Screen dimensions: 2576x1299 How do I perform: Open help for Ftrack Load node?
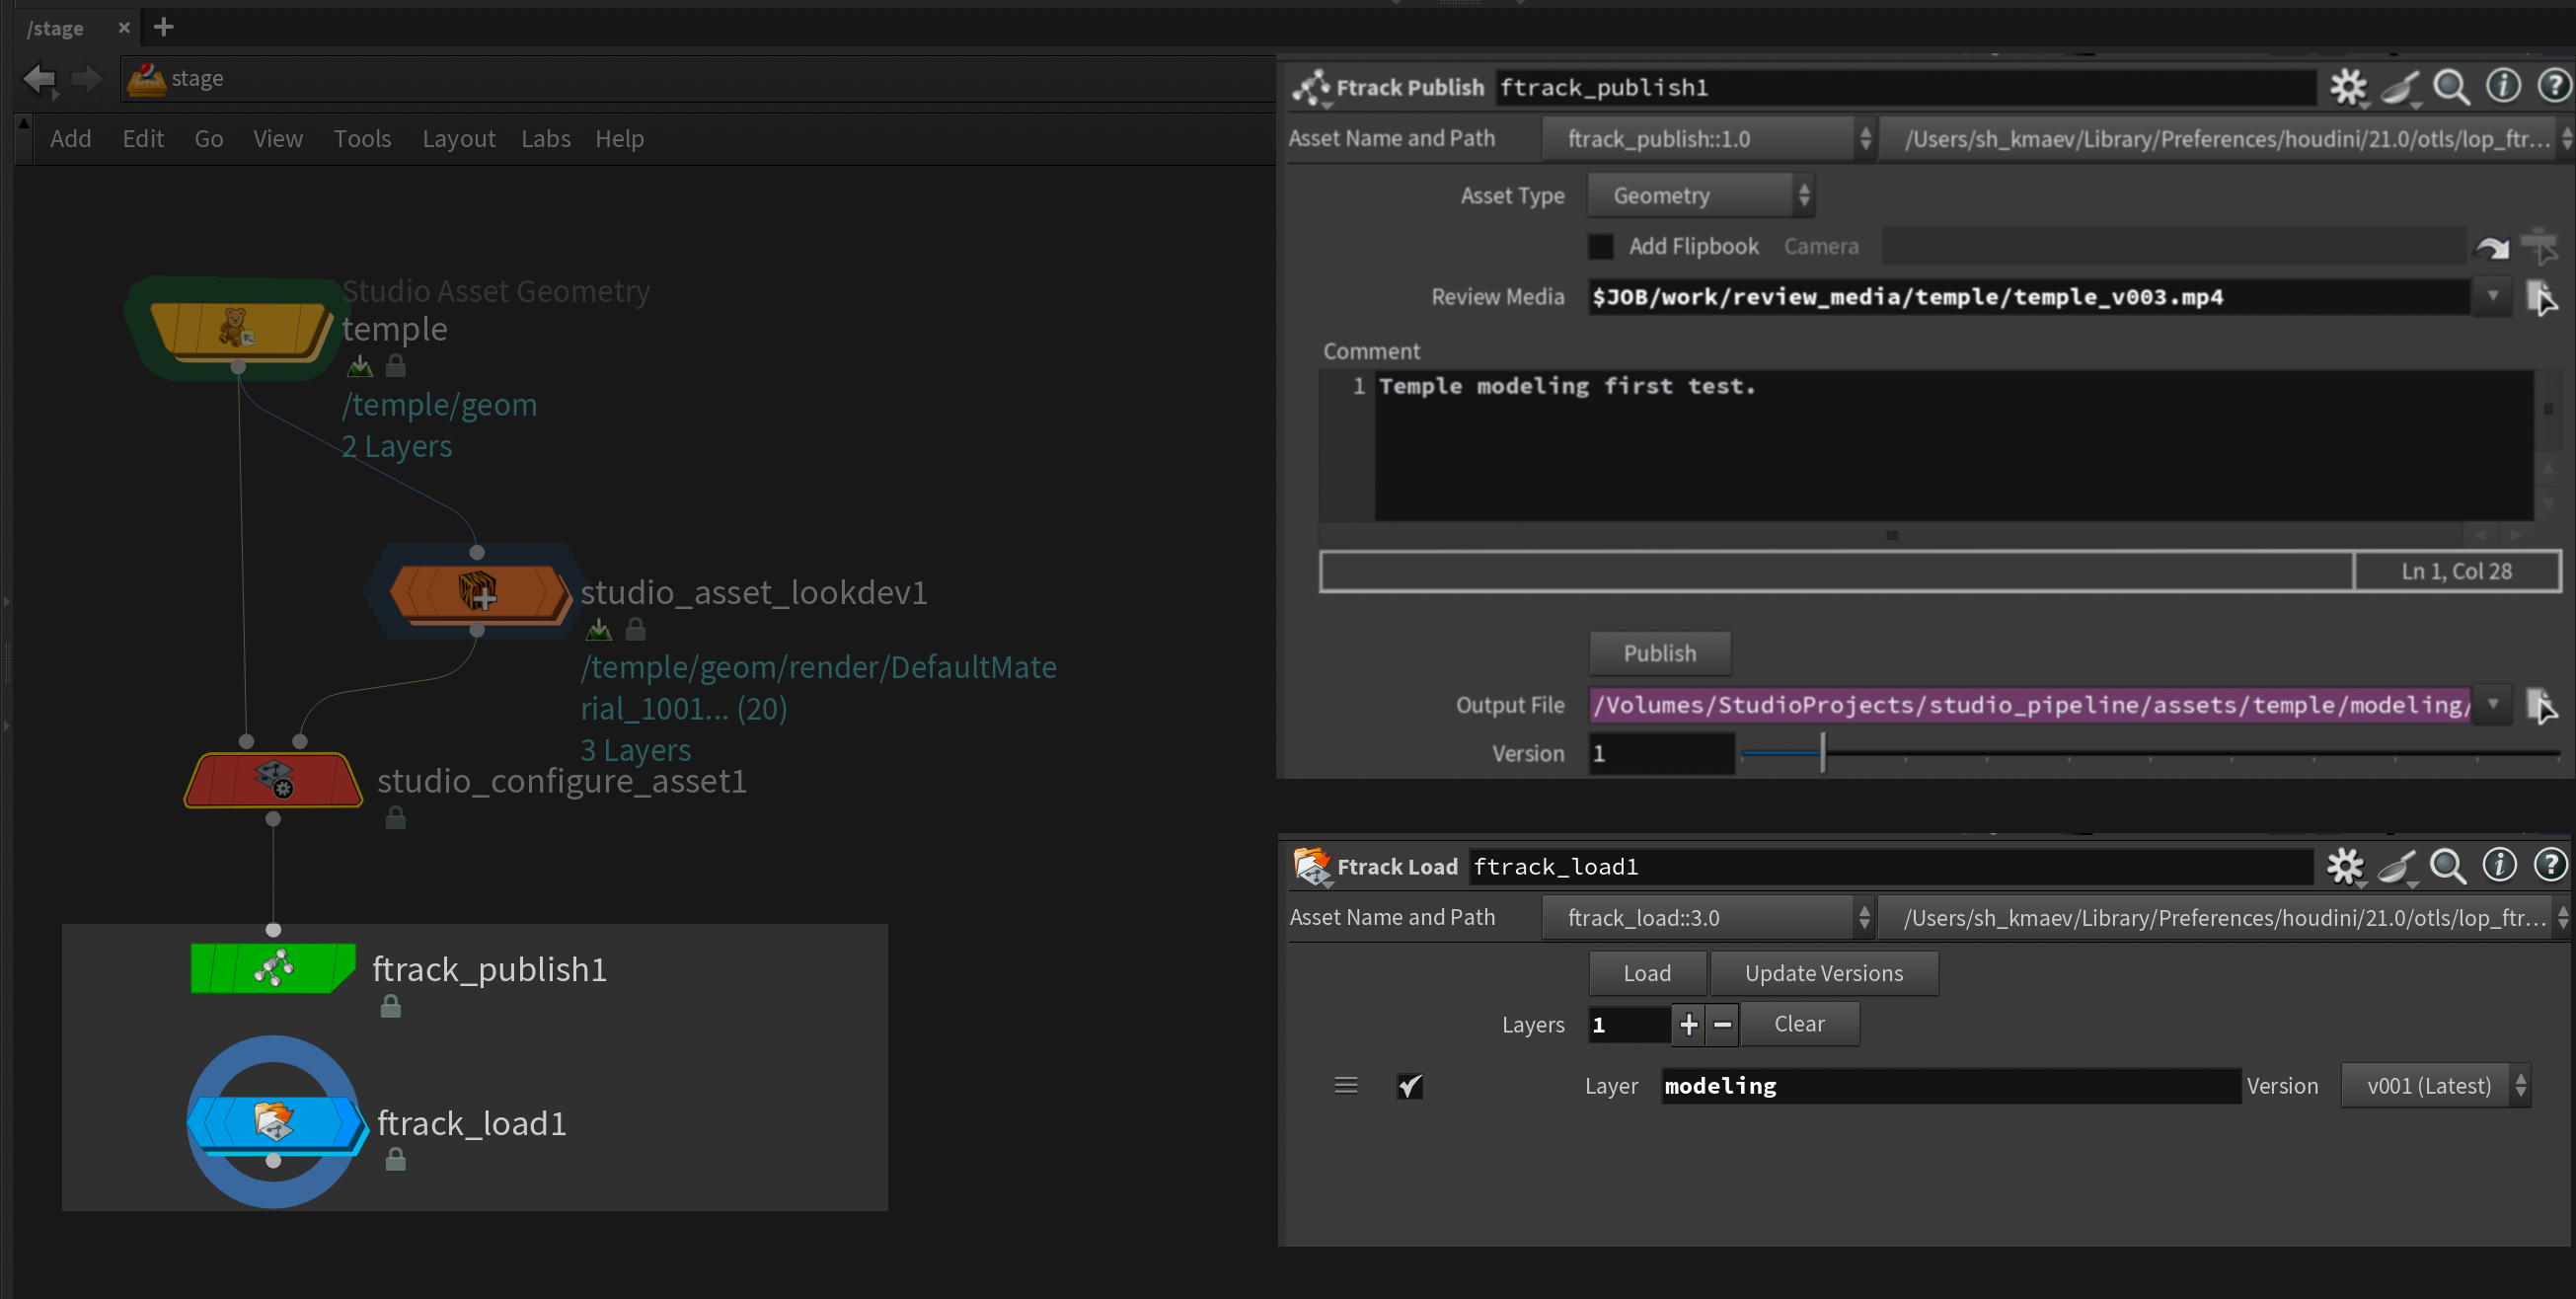(2550, 865)
